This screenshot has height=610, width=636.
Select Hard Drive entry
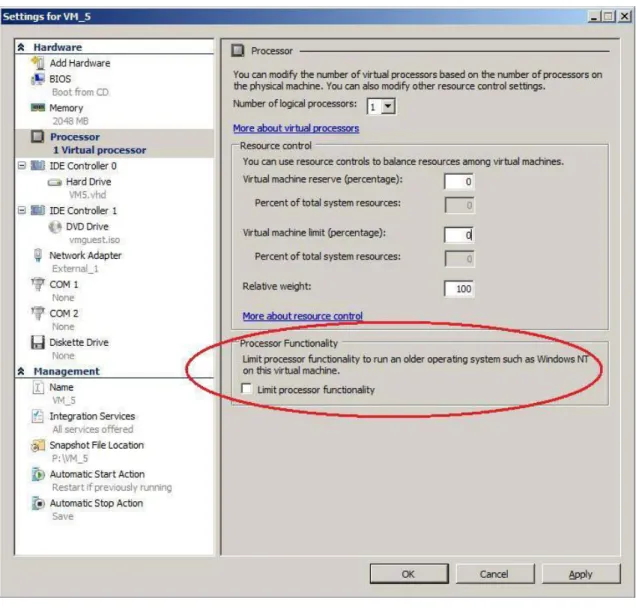tap(88, 181)
